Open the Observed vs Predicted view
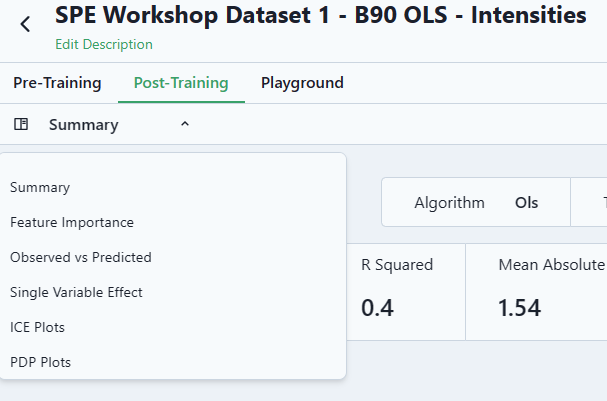The image size is (607, 401). tap(81, 257)
